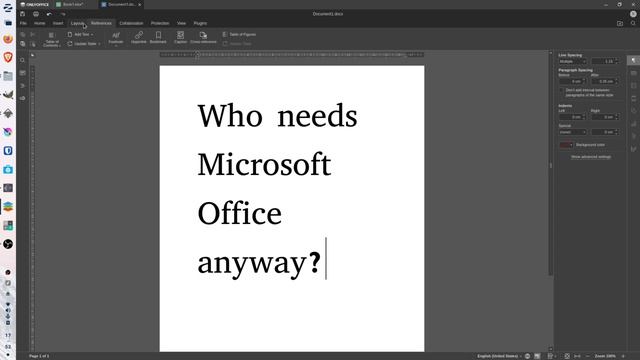The height and width of the screenshot is (360, 640).
Task: Open the Line Spacing type dropdown
Action: (x=573, y=61)
